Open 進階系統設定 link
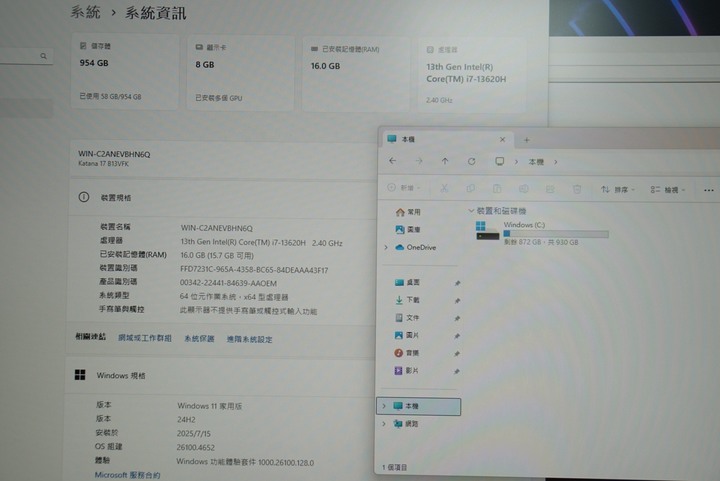Image resolution: width=720 pixels, height=481 pixels. point(249,340)
